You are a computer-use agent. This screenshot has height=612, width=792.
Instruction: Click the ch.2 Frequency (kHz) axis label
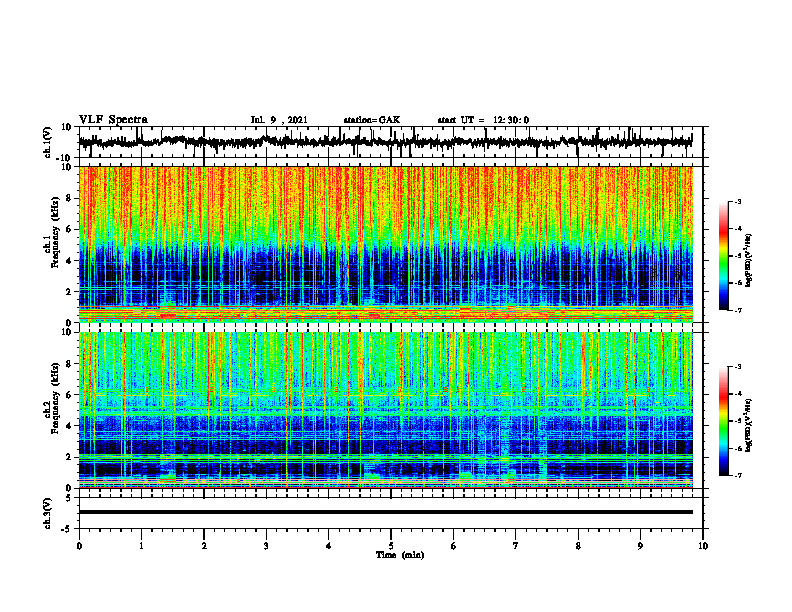click(51, 398)
